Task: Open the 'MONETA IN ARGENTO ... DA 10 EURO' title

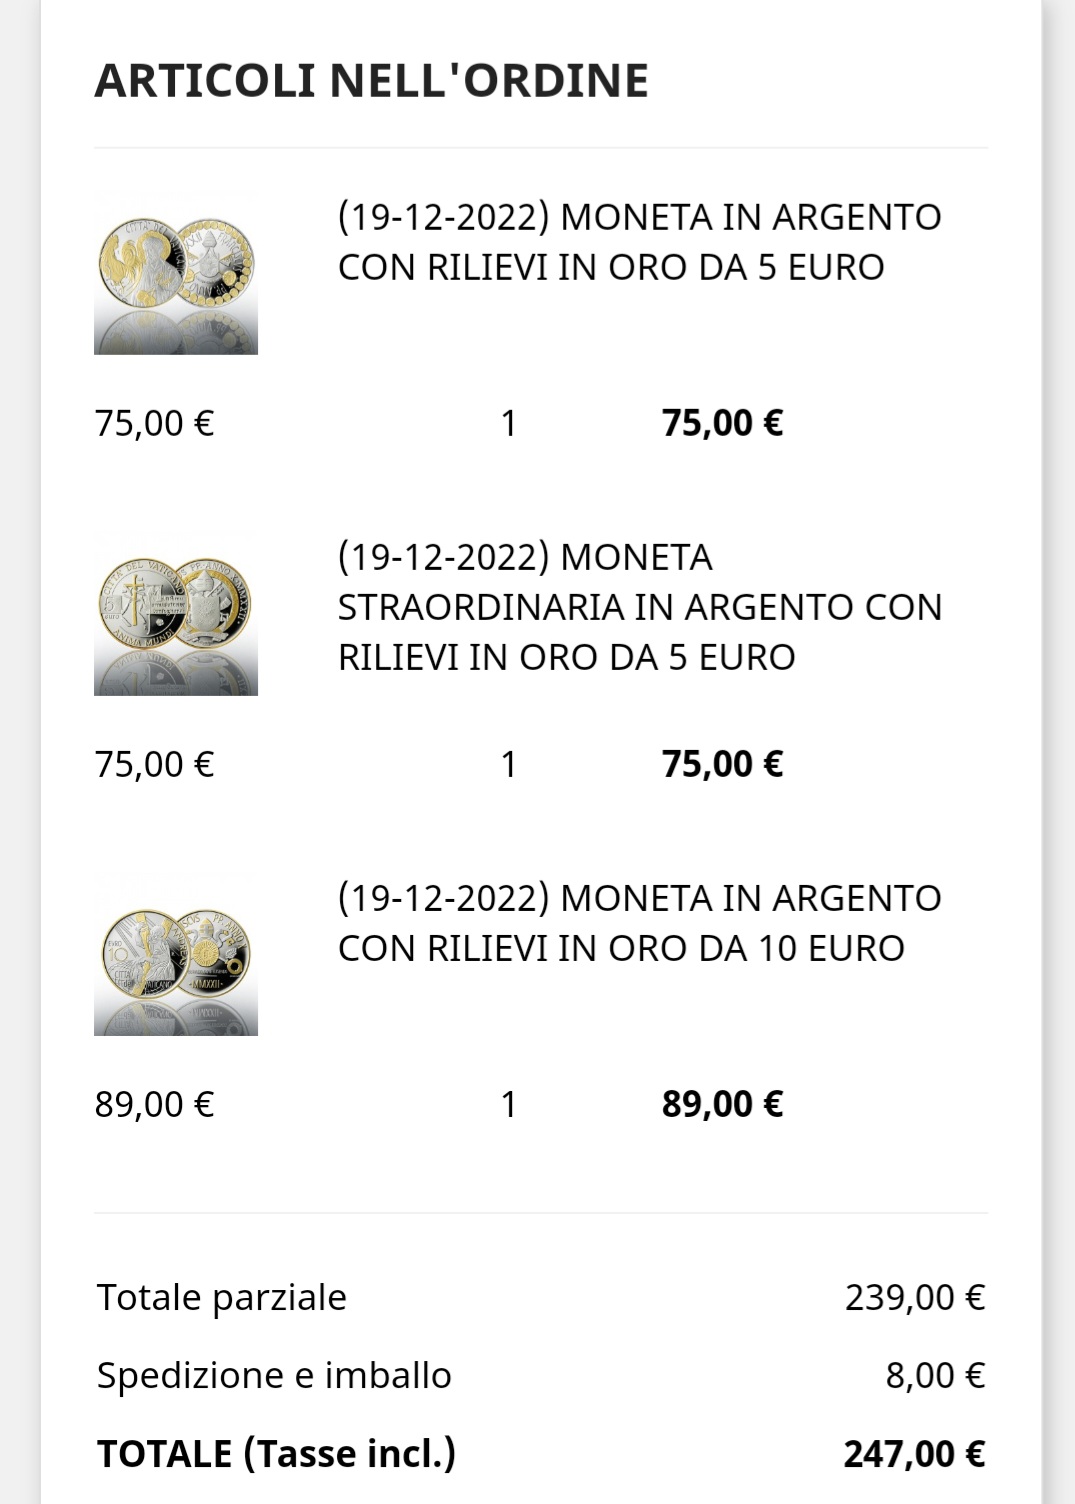Action: tap(639, 923)
